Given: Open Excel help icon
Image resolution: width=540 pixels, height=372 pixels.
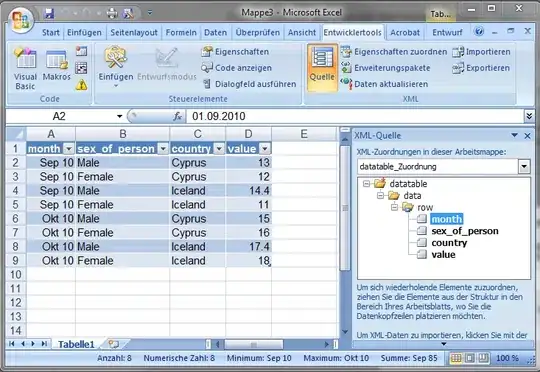Looking at the screenshot, I should (479, 31).
